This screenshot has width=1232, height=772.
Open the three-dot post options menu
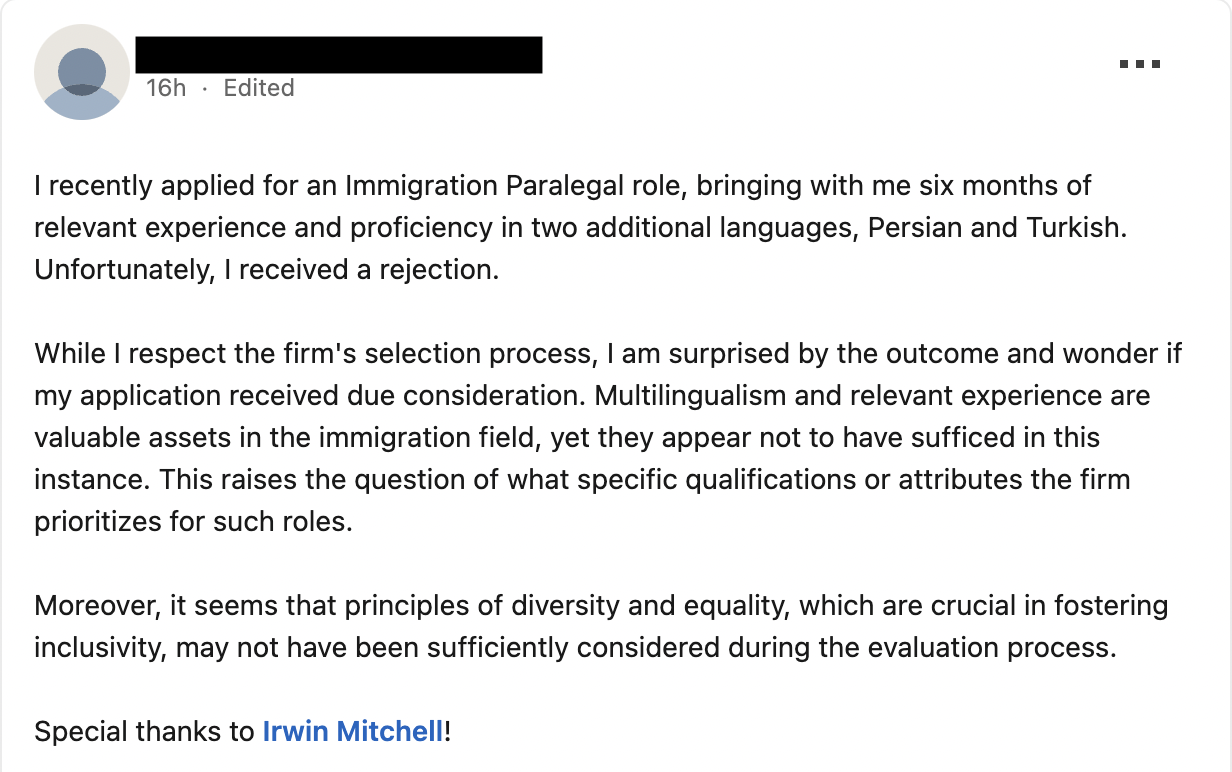(x=1140, y=64)
